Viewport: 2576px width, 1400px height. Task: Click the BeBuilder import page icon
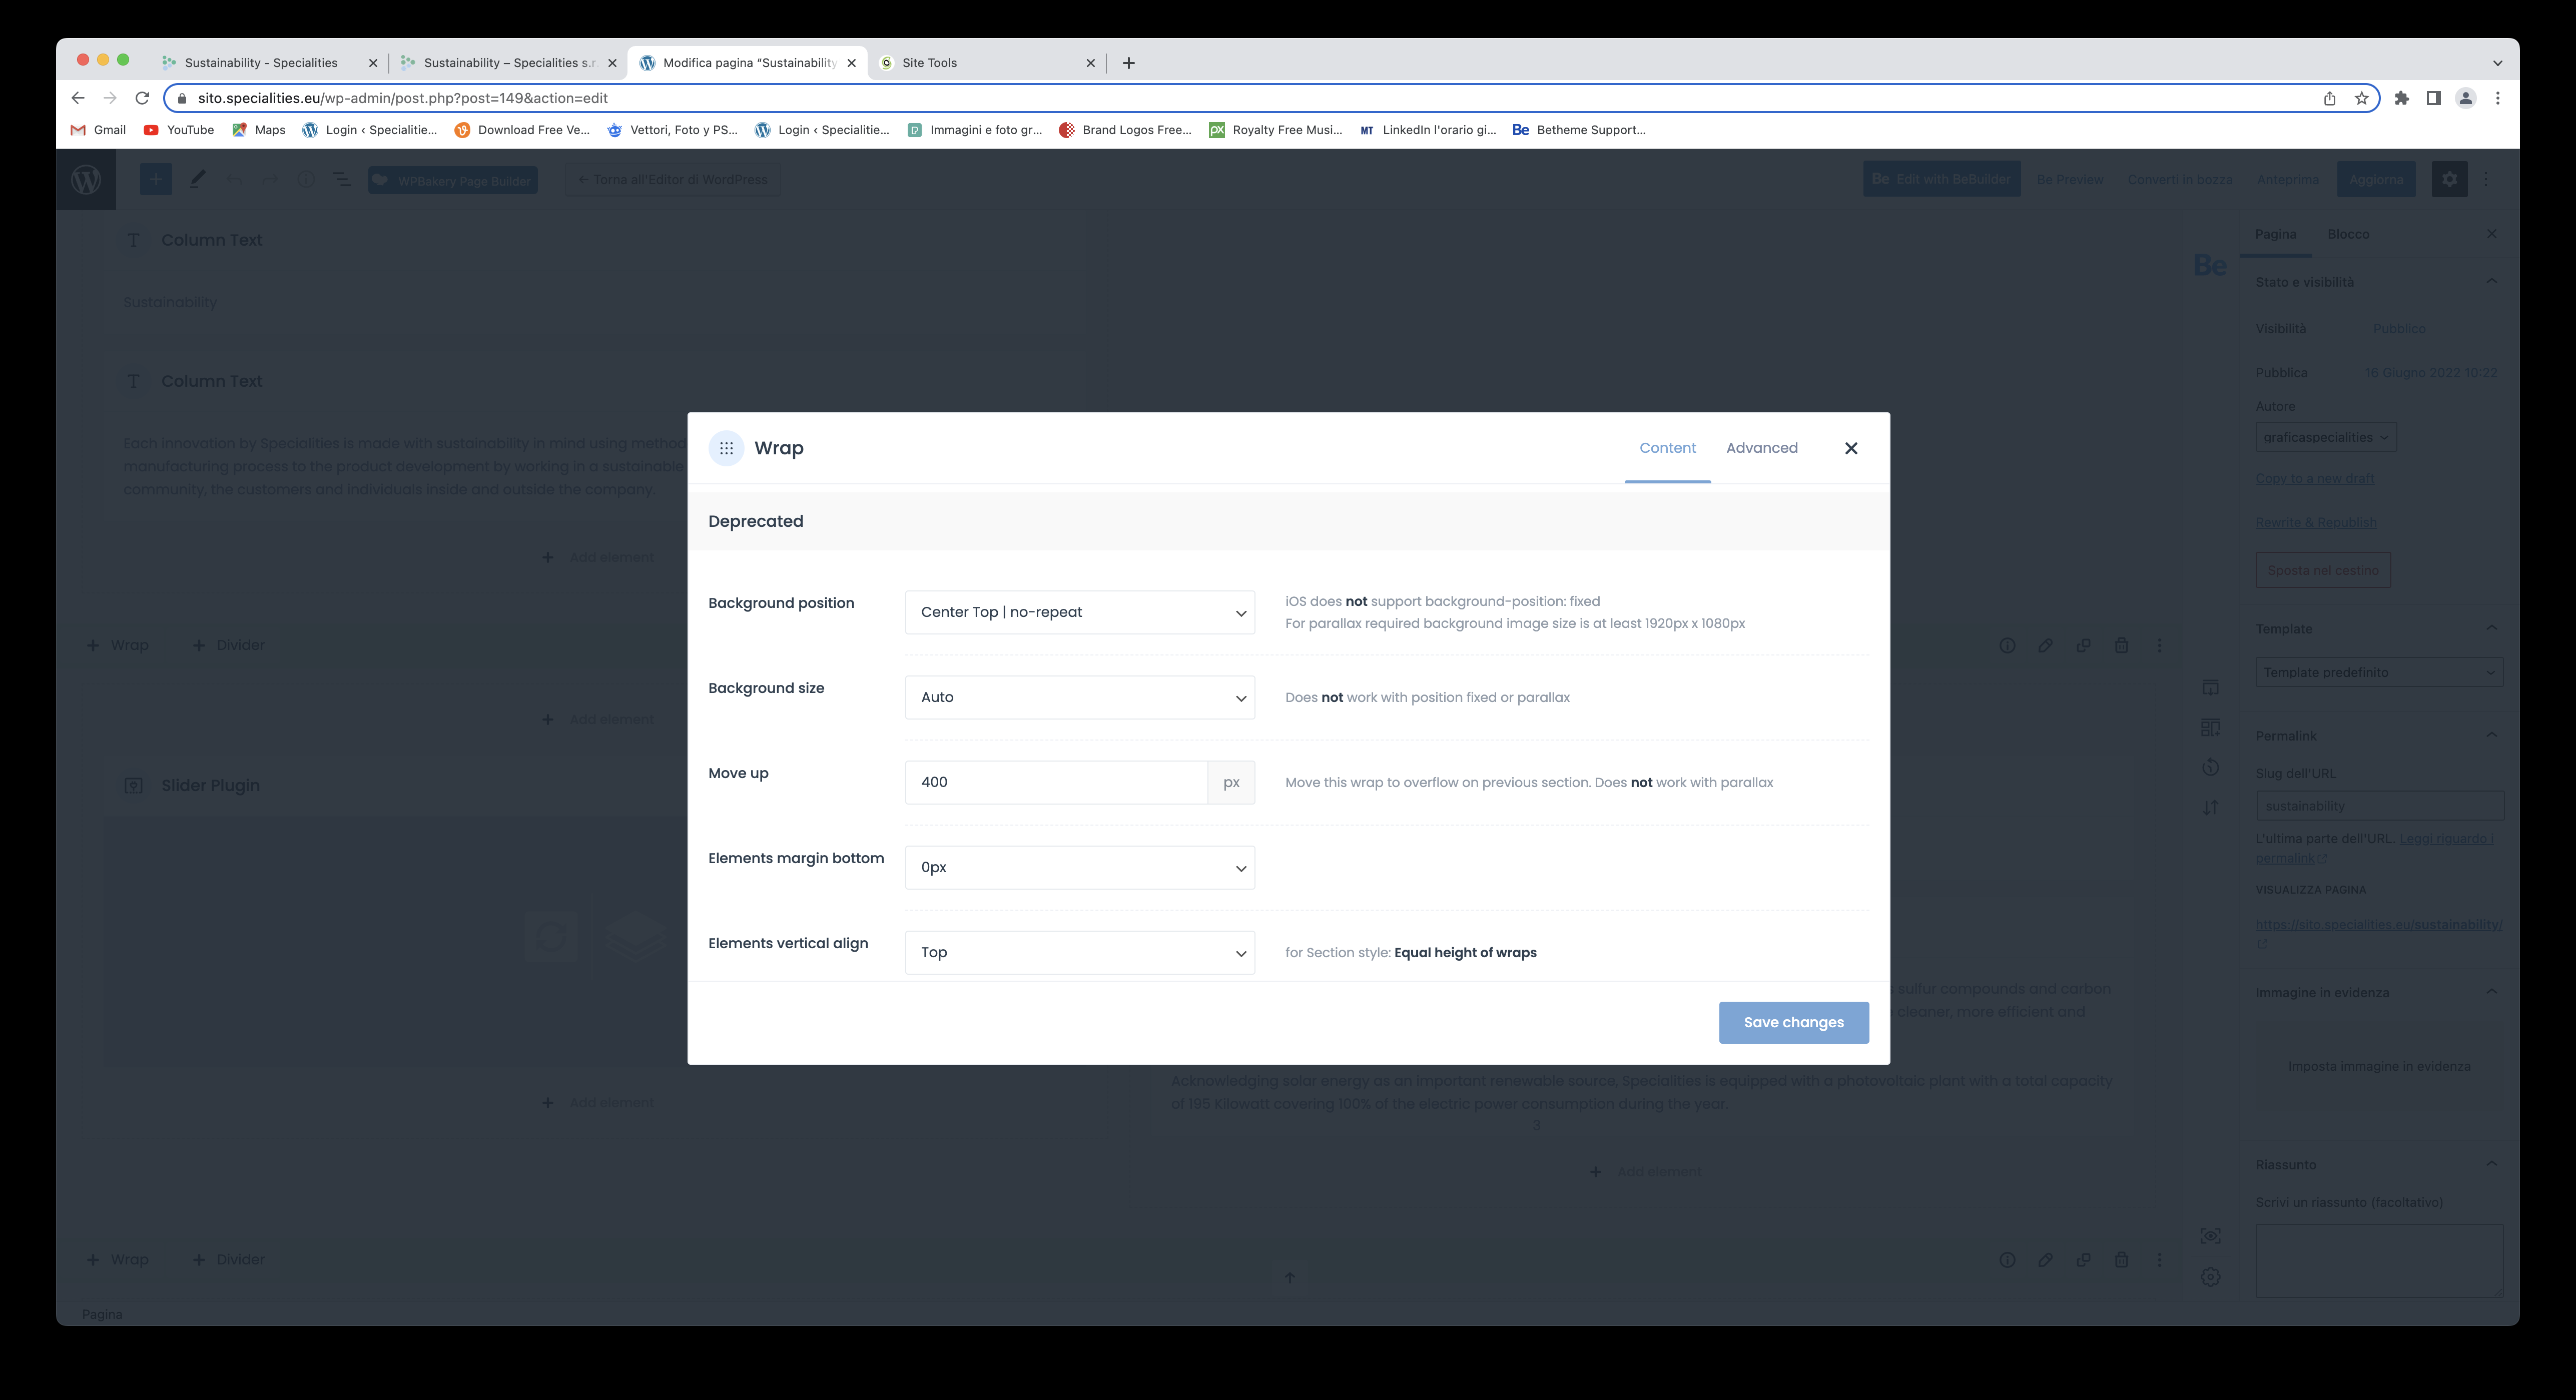[2210, 687]
